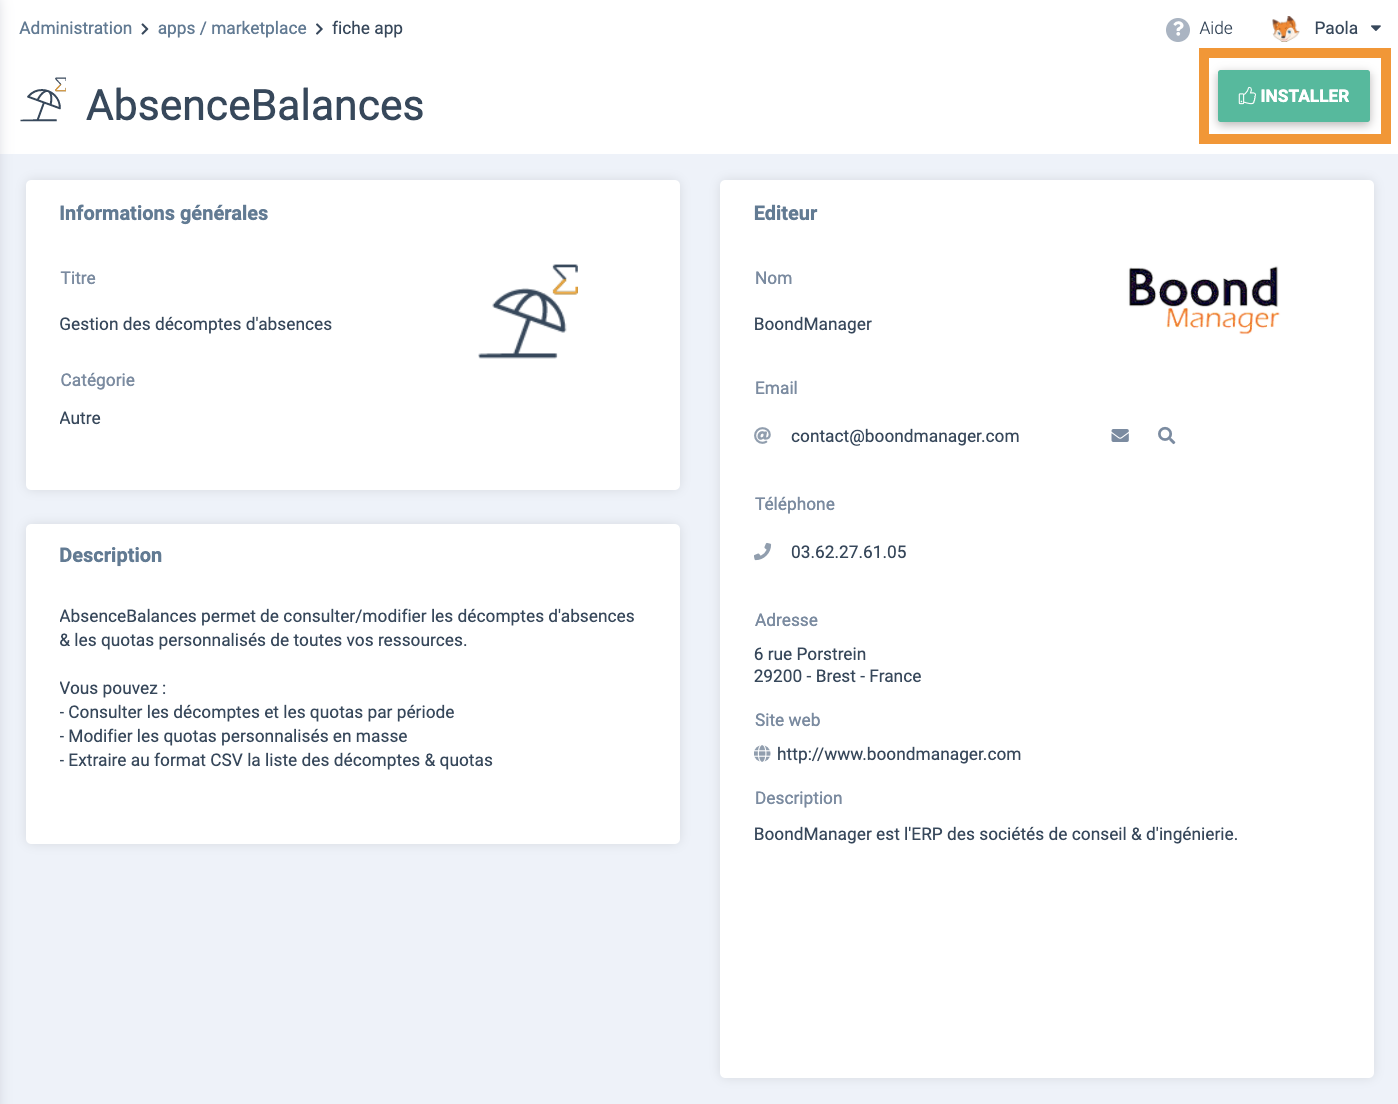
Task: Click the @ icon beside email
Action: [762, 435]
